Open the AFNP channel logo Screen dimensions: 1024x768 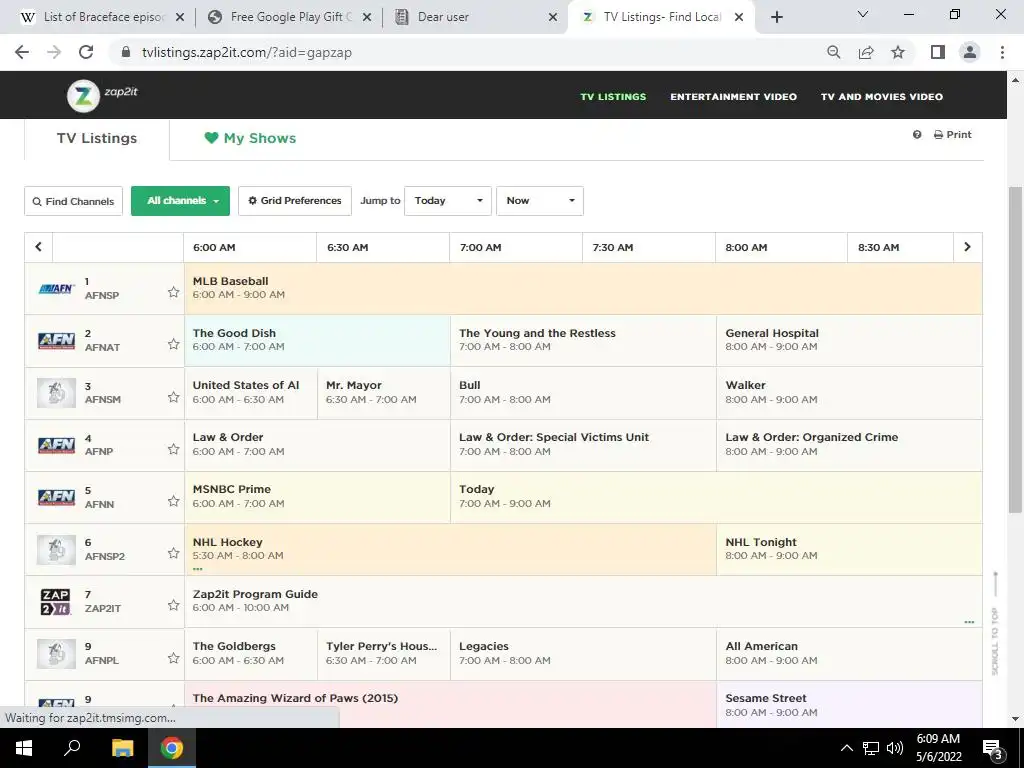pyautogui.click(x=56, y=445)
